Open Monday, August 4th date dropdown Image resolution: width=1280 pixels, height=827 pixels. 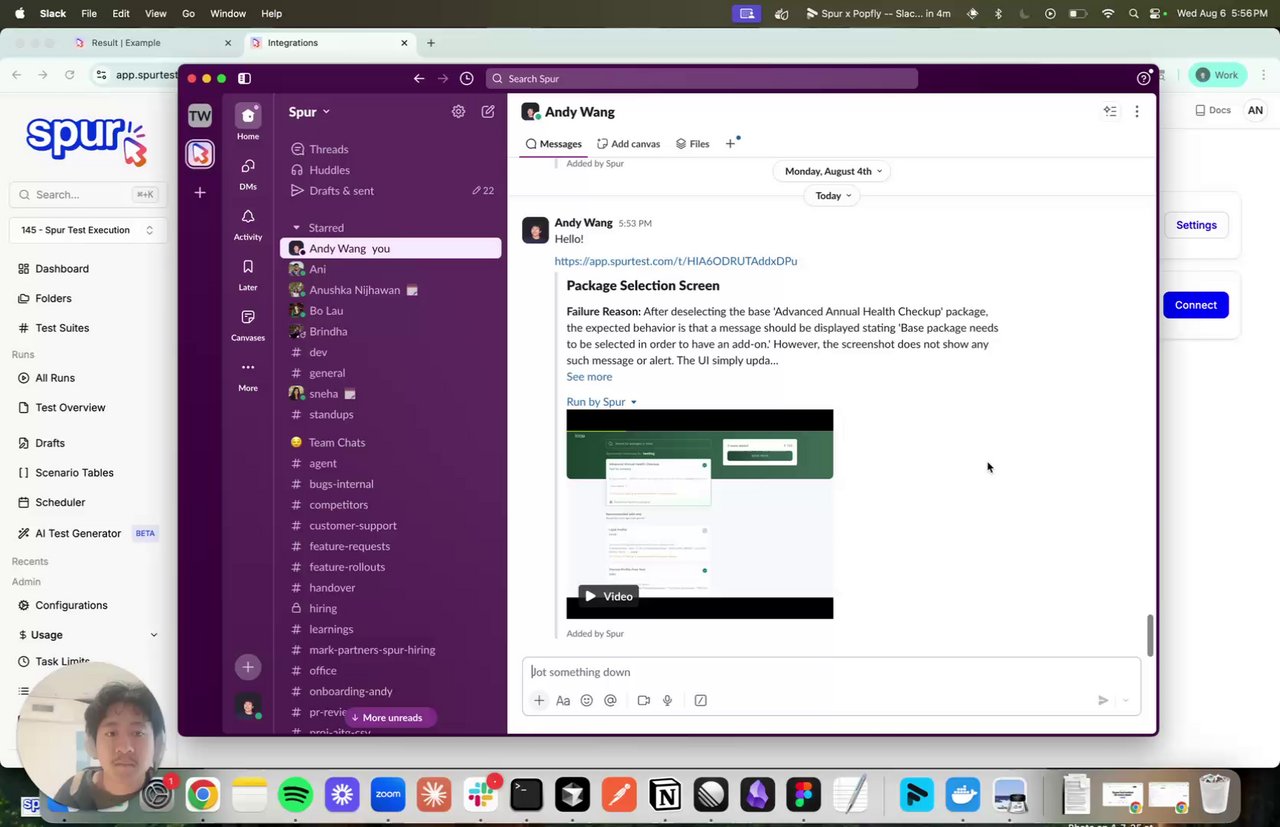833,171
